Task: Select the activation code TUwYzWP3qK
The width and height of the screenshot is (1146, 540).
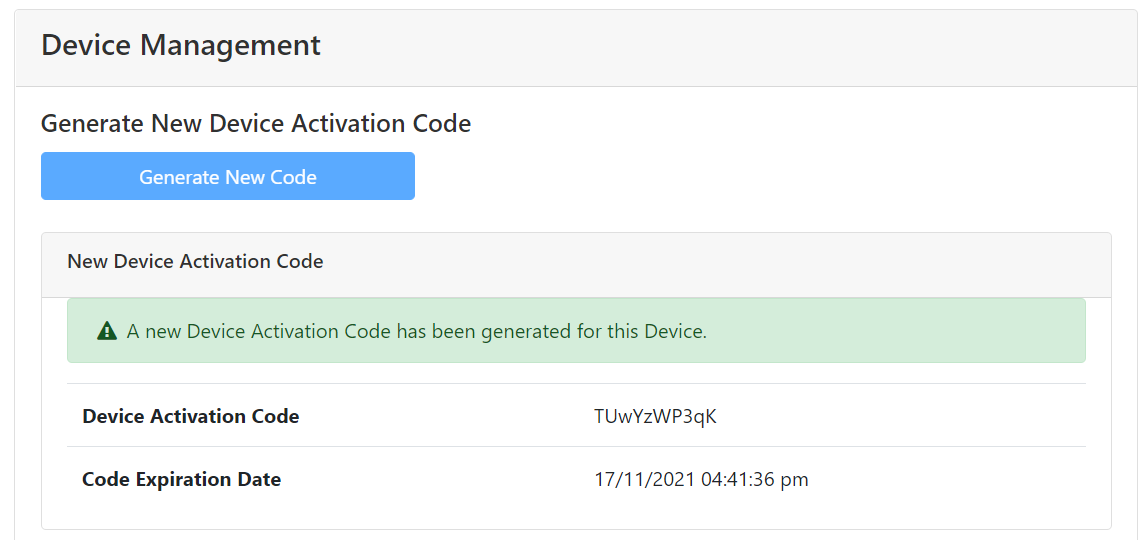Action: point(655,416)
